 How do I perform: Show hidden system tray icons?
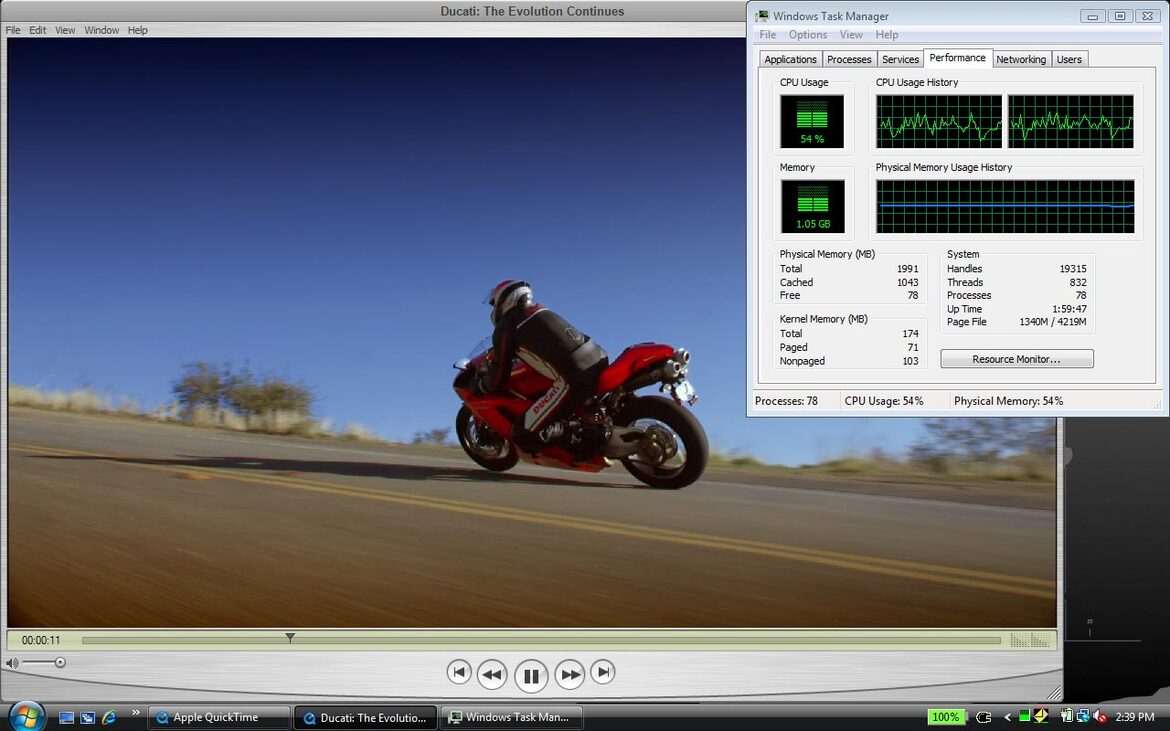click(x=1007, y=718)
